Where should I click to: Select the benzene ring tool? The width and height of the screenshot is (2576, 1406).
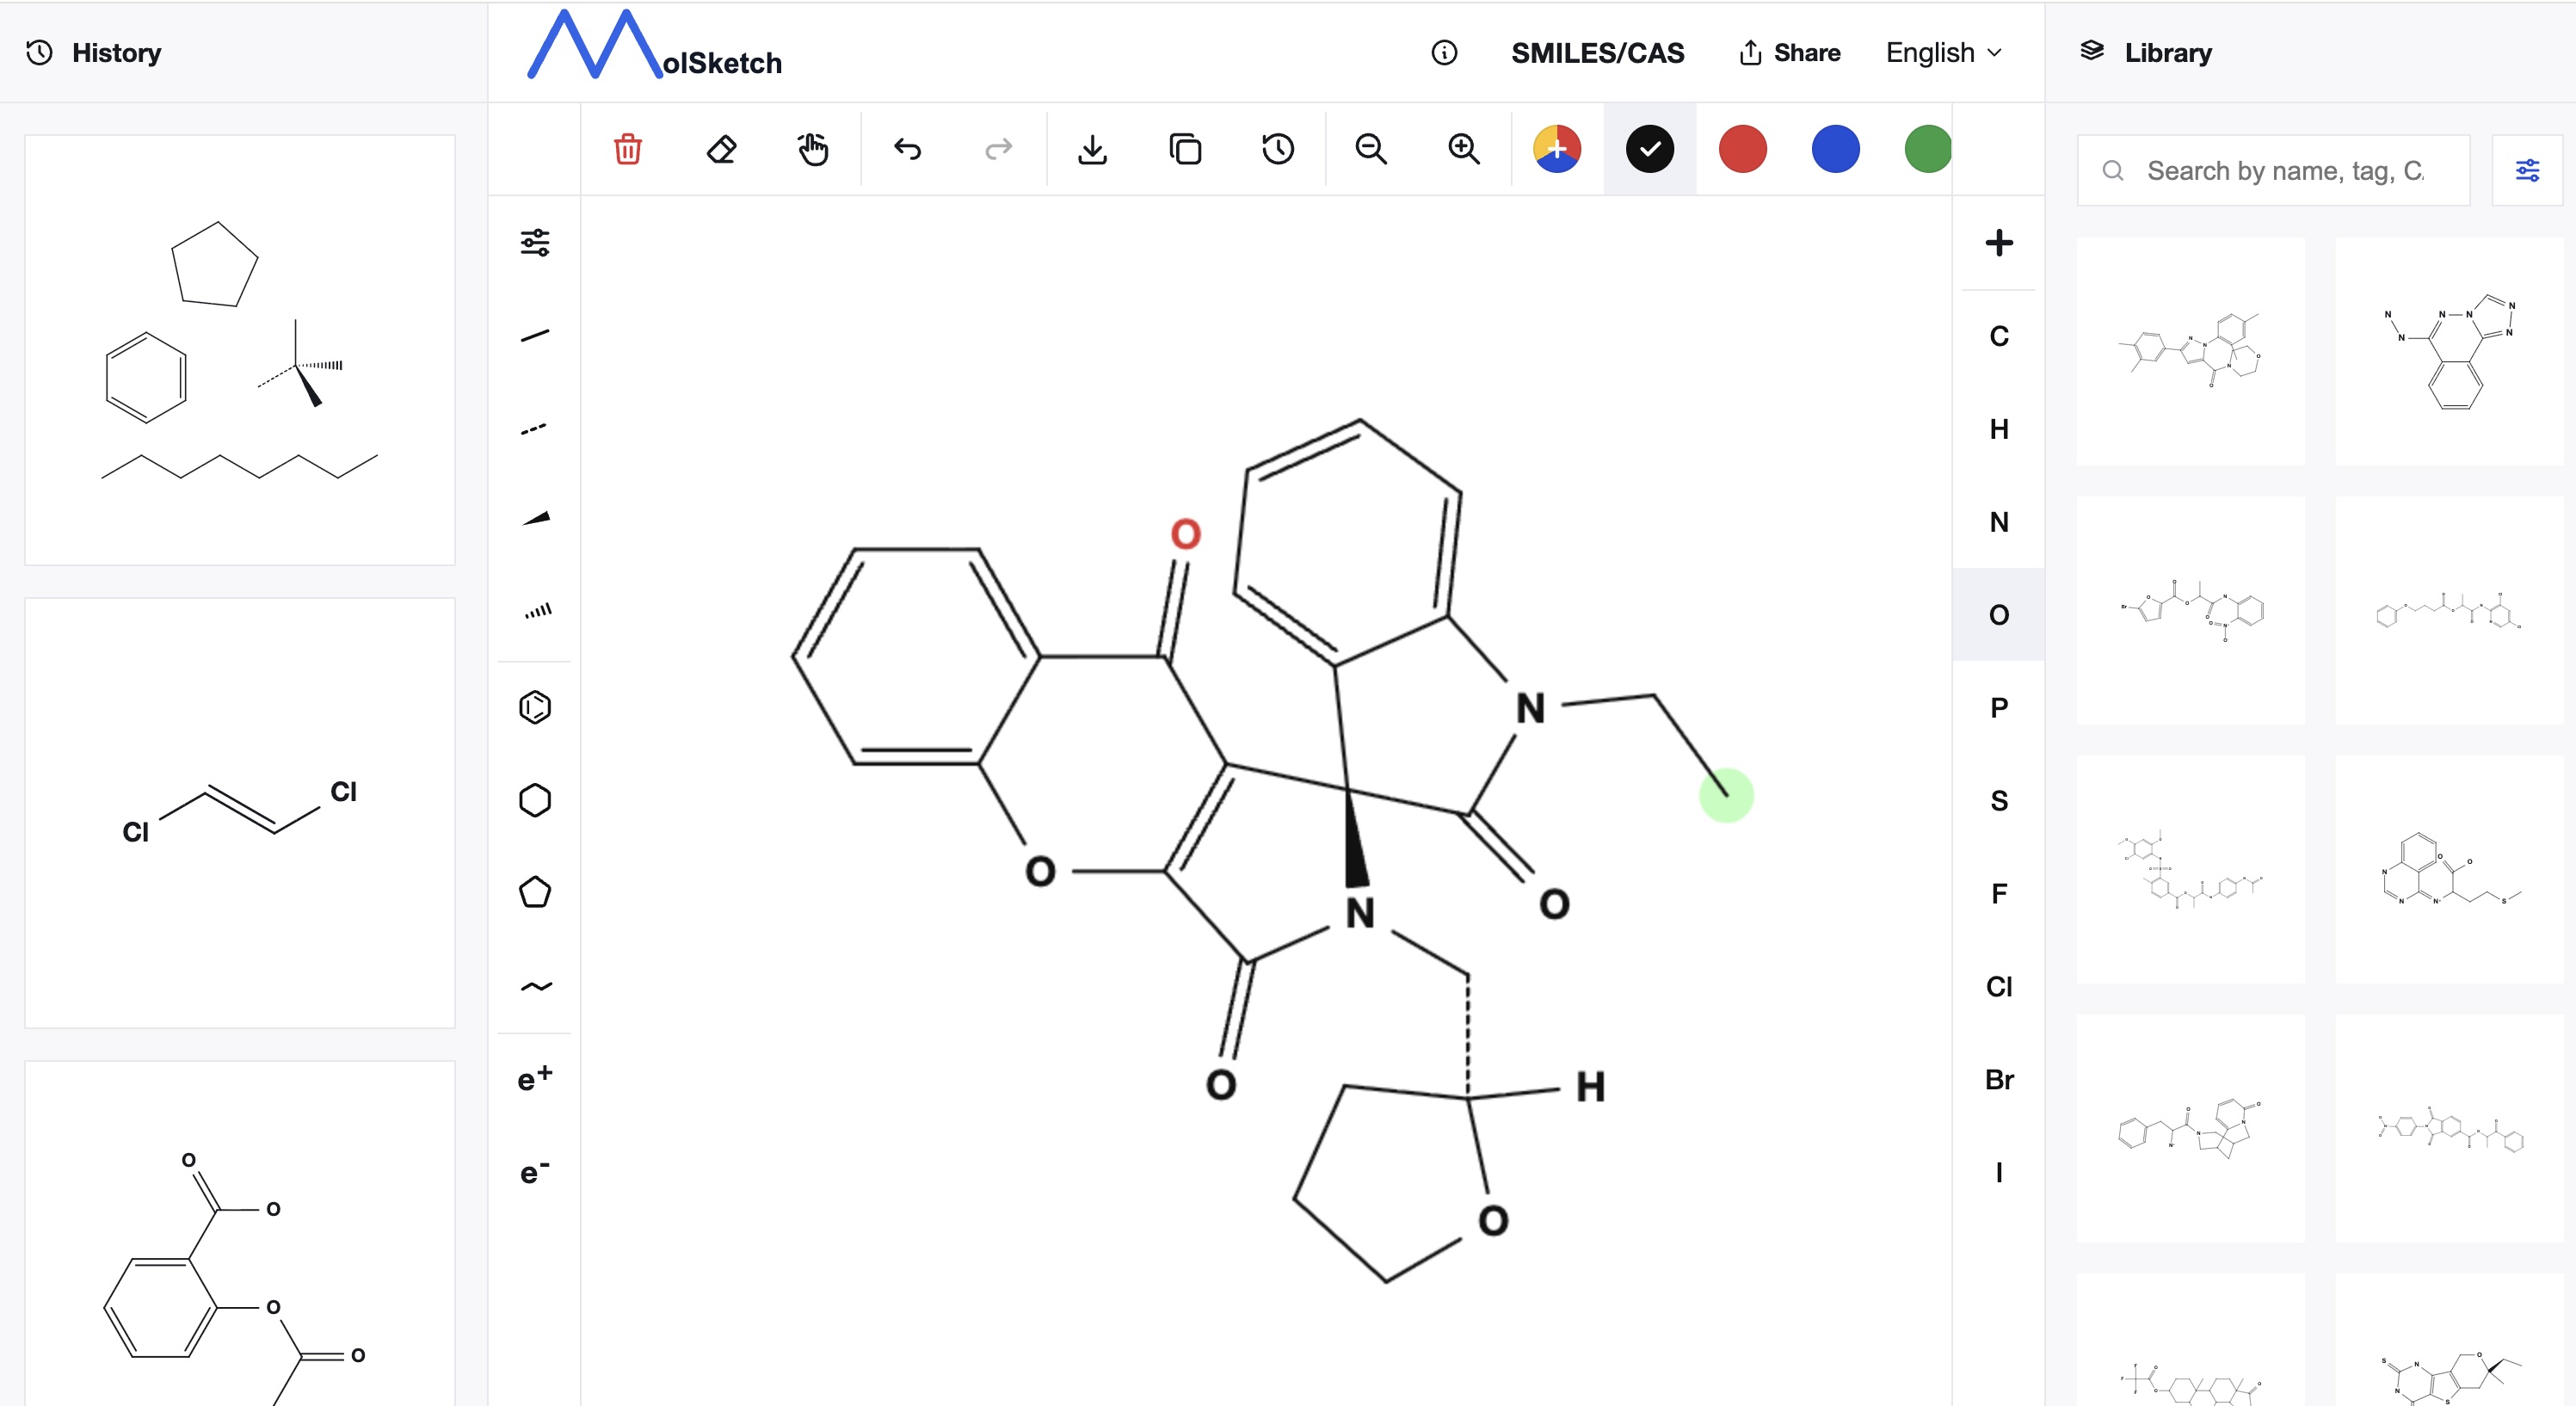click(x=535, y=707)
